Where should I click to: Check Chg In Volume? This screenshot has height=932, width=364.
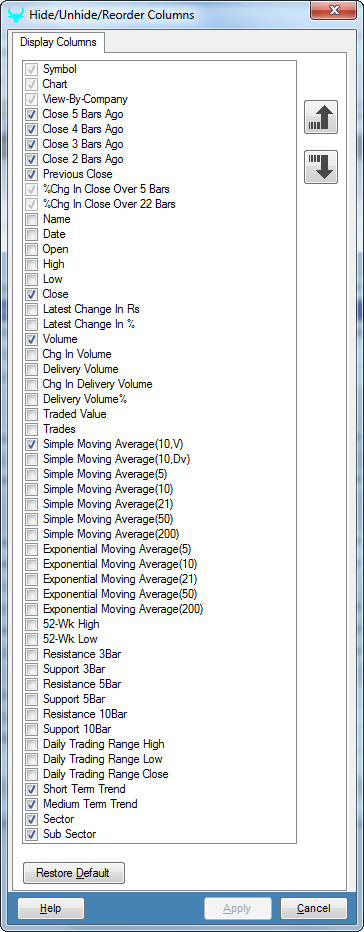[x=32, y=354]
